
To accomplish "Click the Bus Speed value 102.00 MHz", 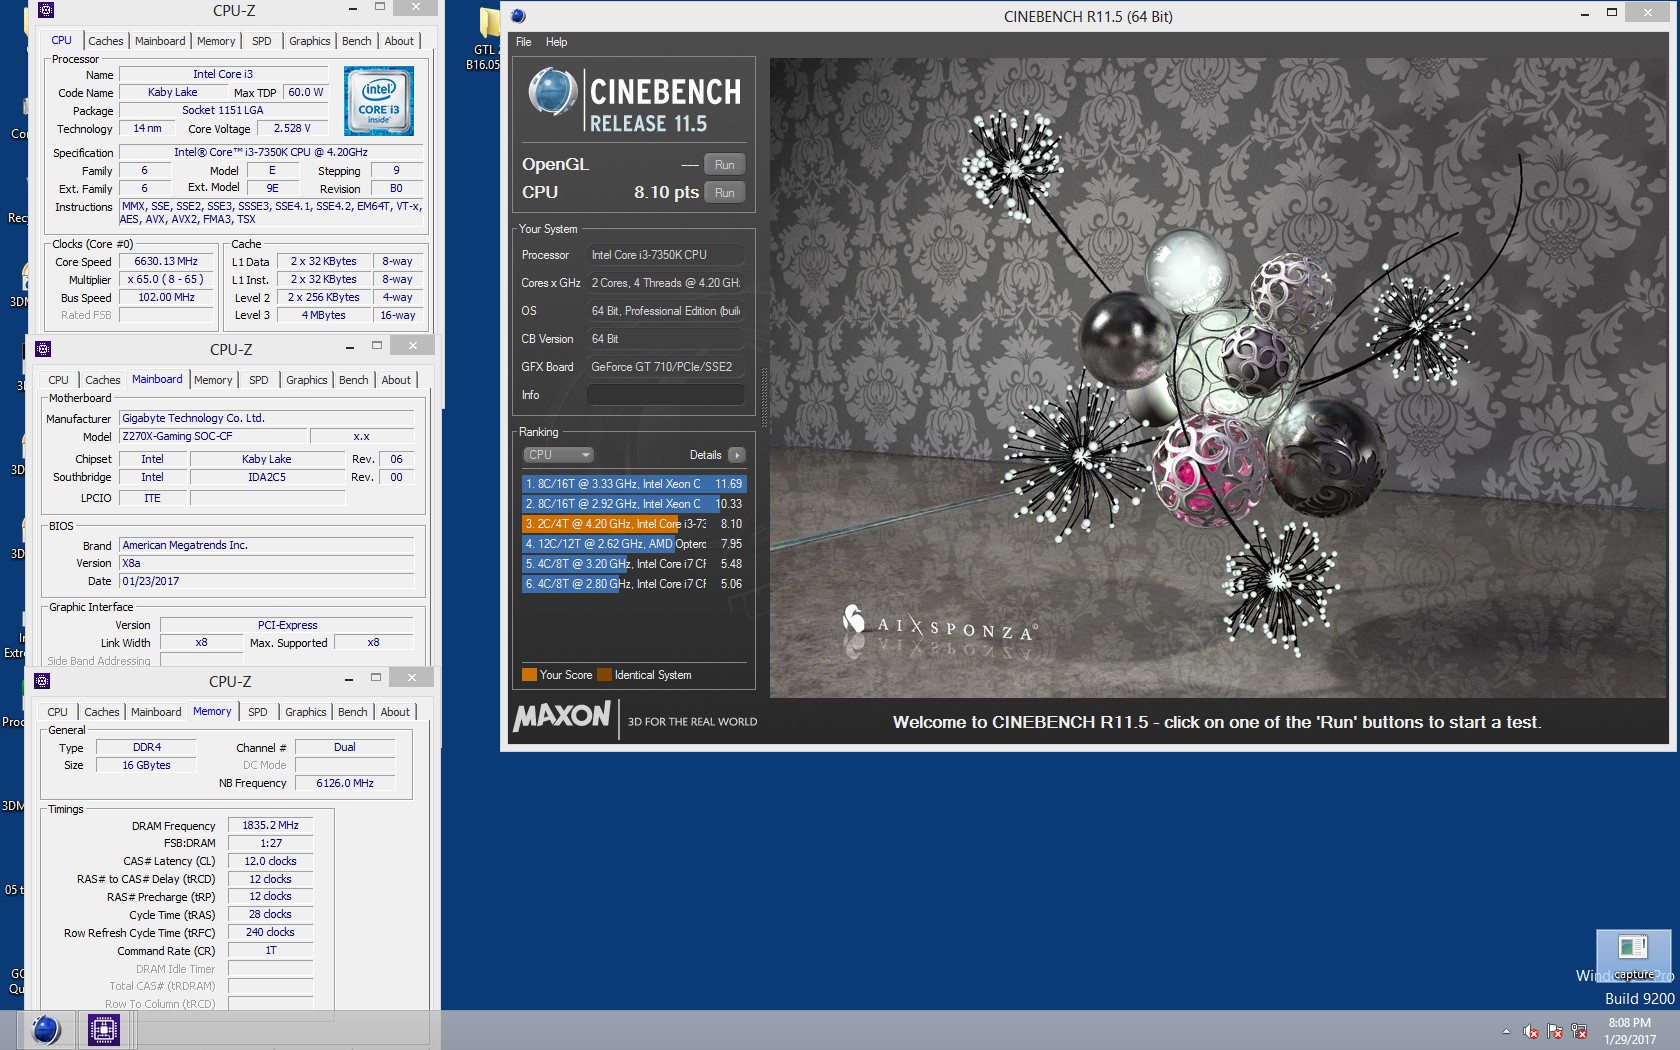I will (166, 298).
